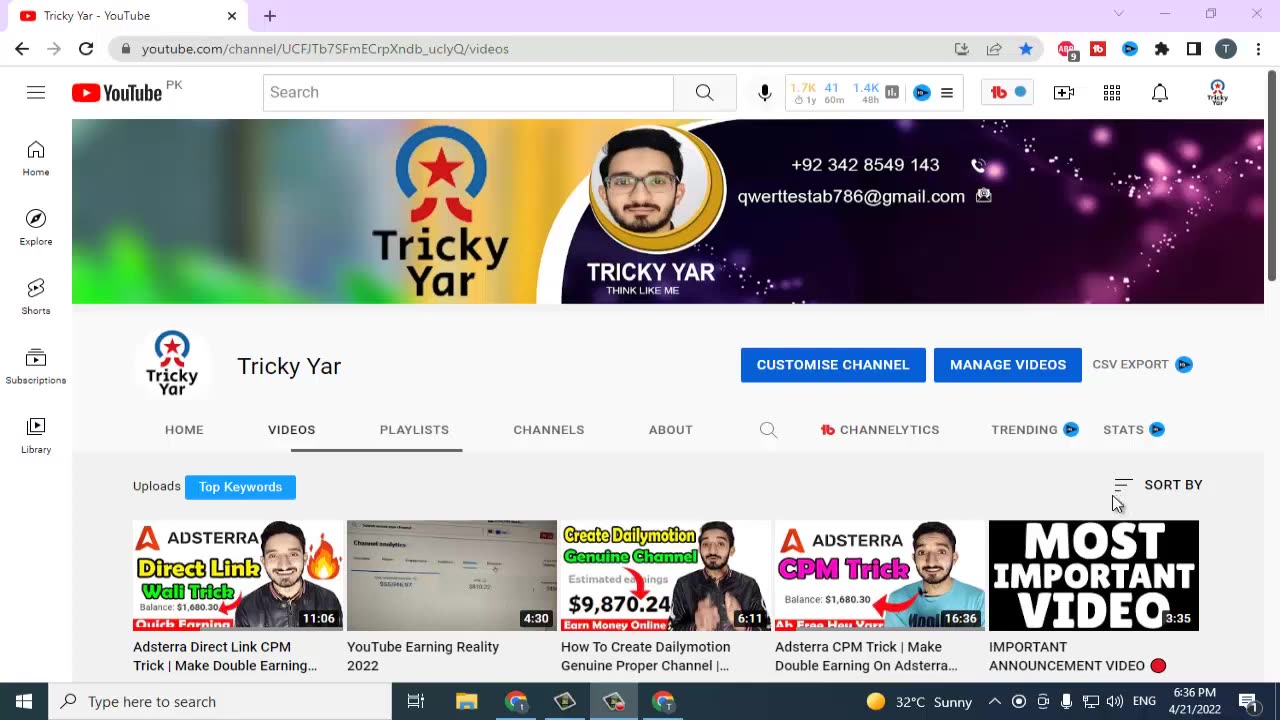Click the taskbar volume icon

[x=1115, y=702]
